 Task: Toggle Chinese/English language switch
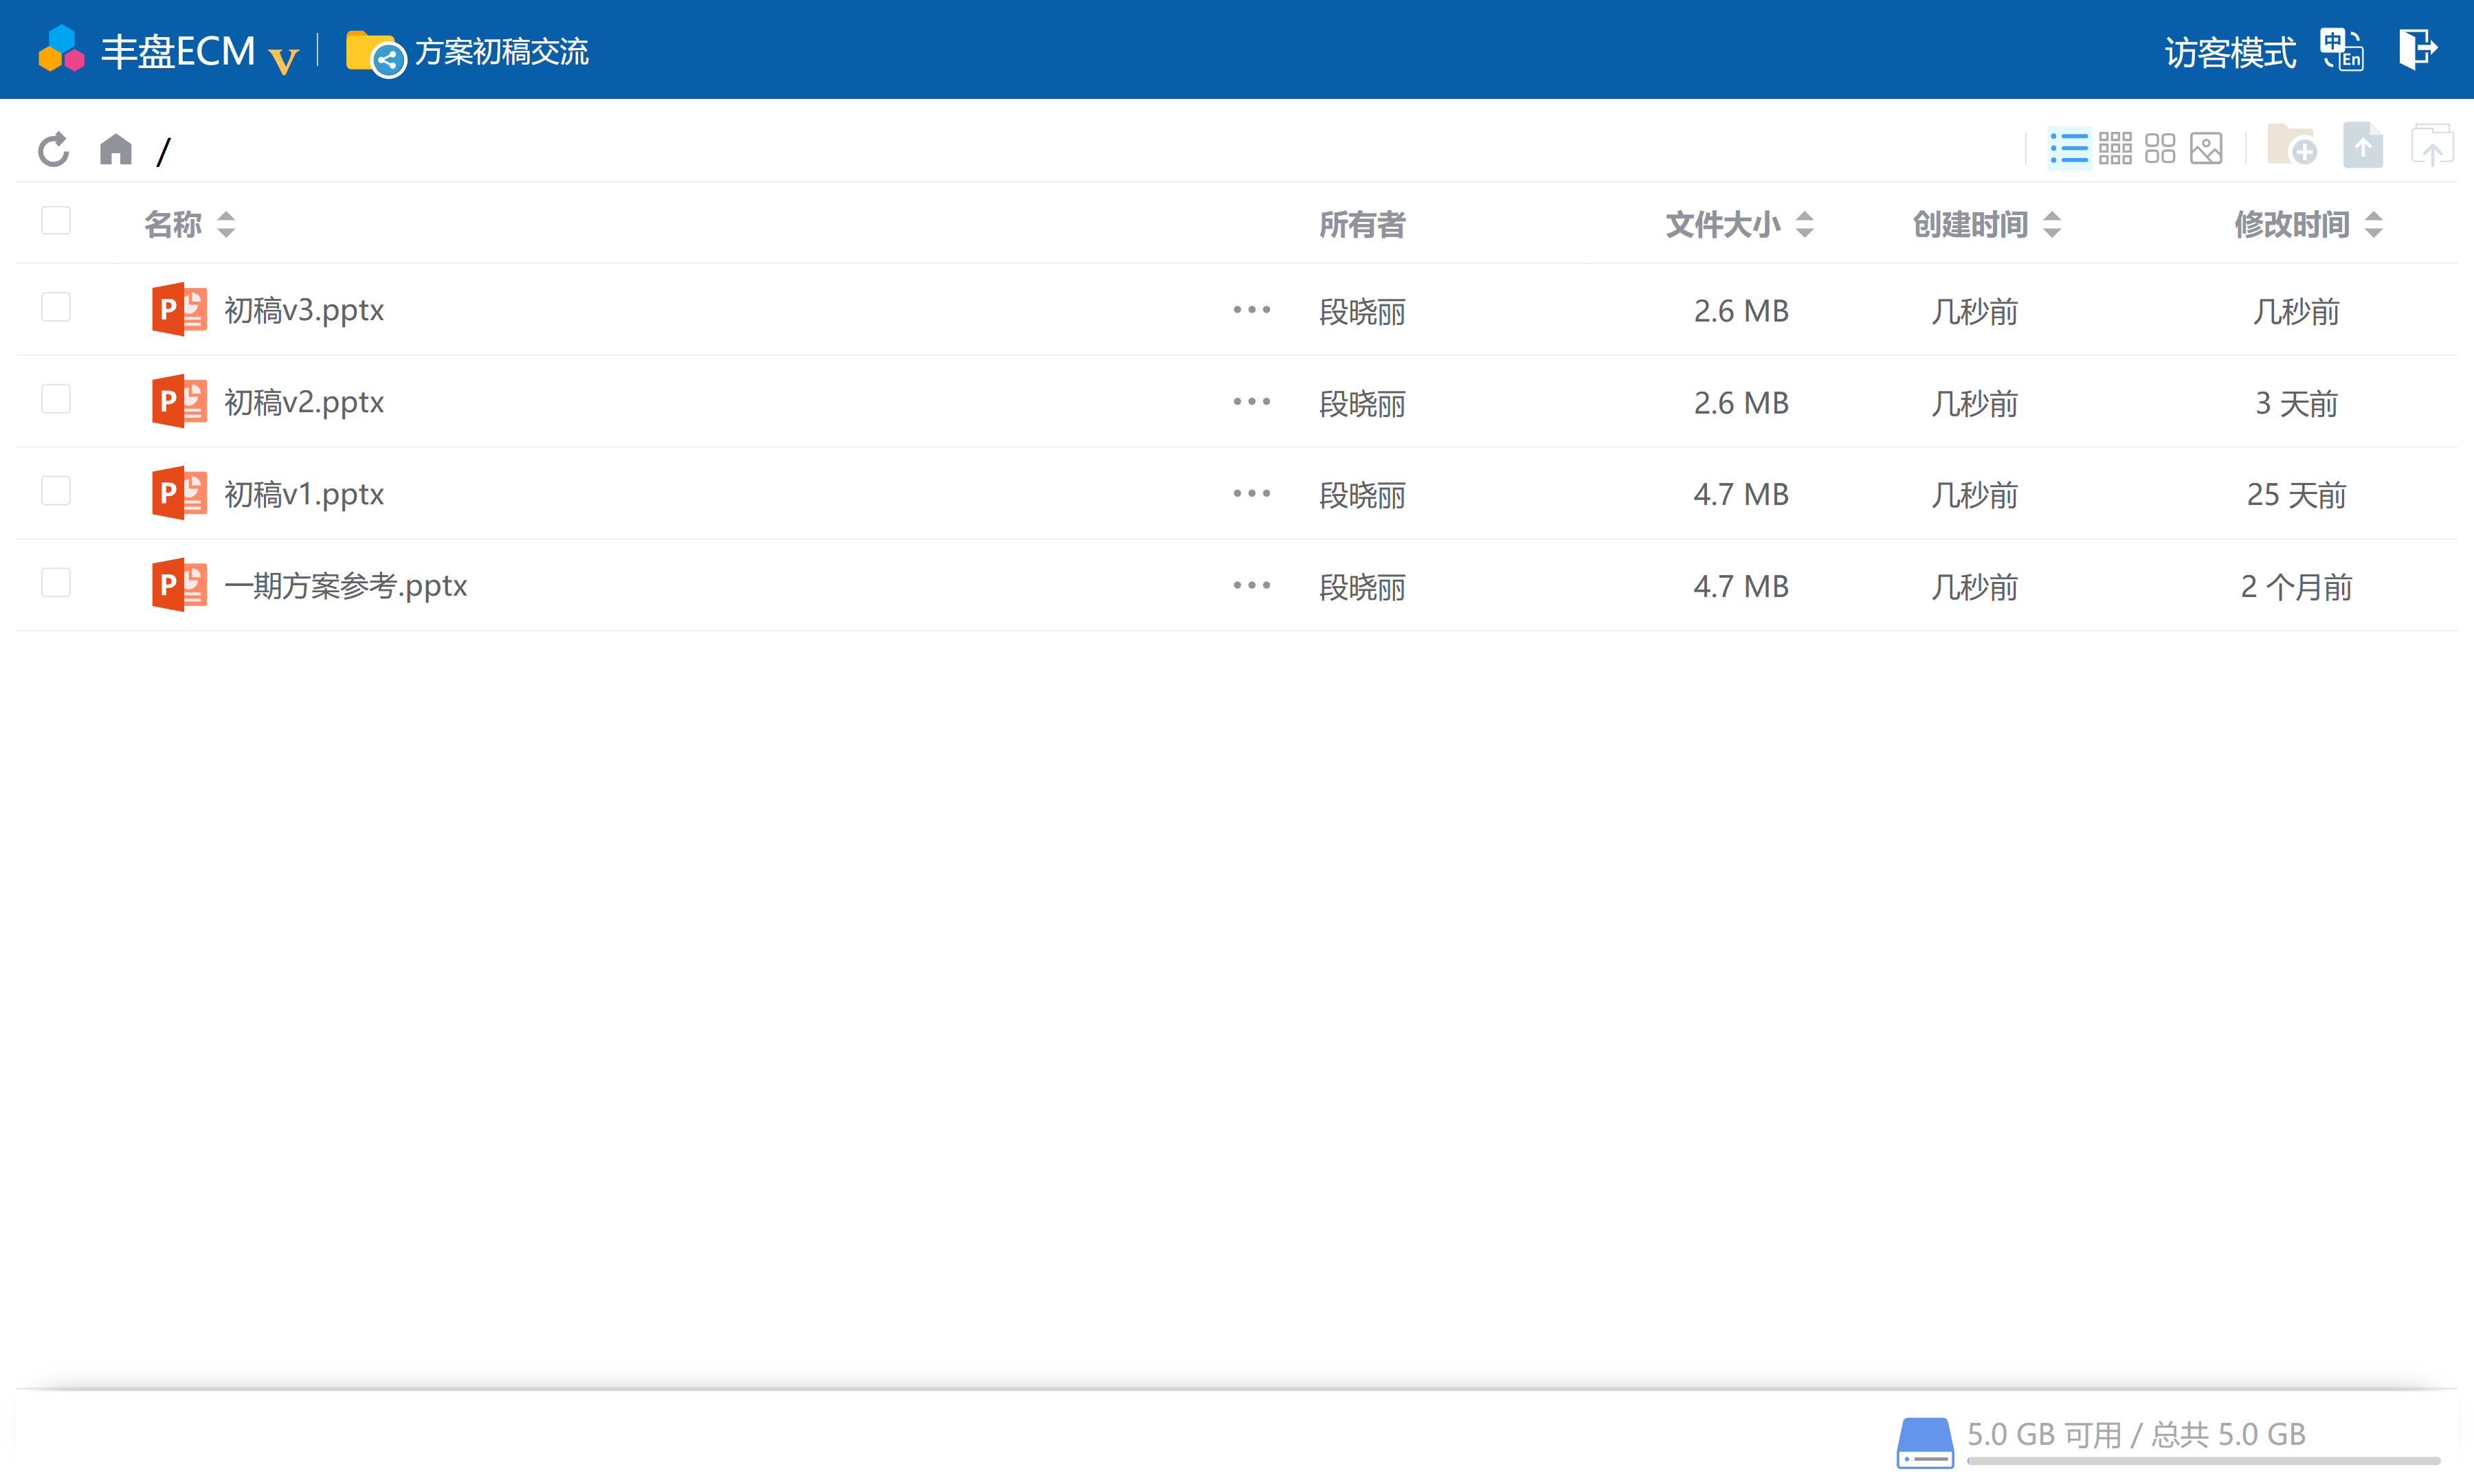(x=2341, y=50)
